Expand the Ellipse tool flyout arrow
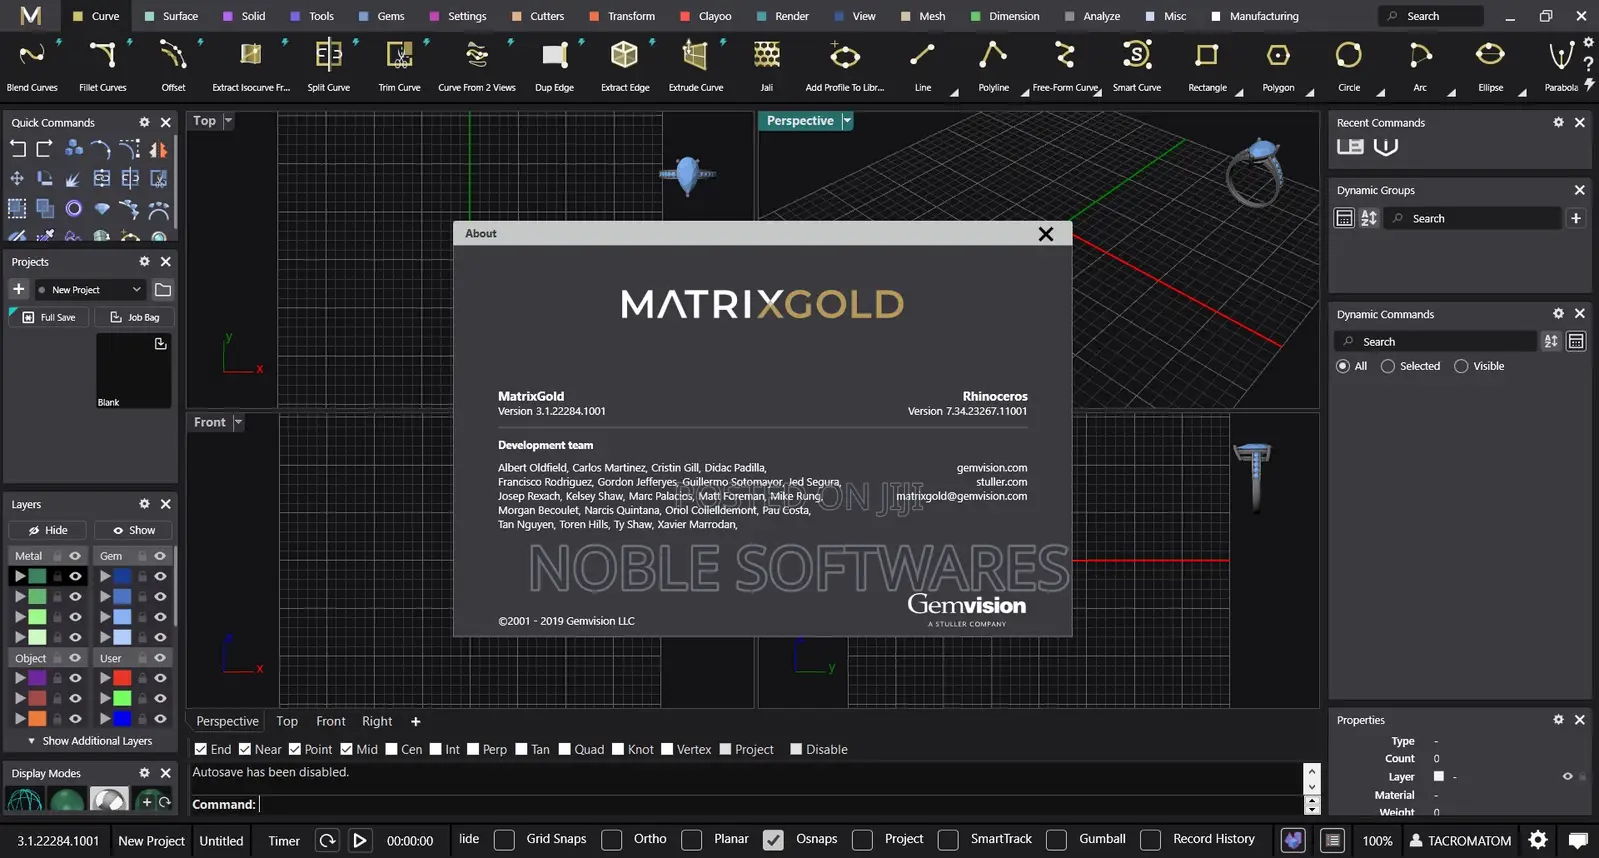The width and height of the screenshot is (1599, 858). (x=1522, y=92)
